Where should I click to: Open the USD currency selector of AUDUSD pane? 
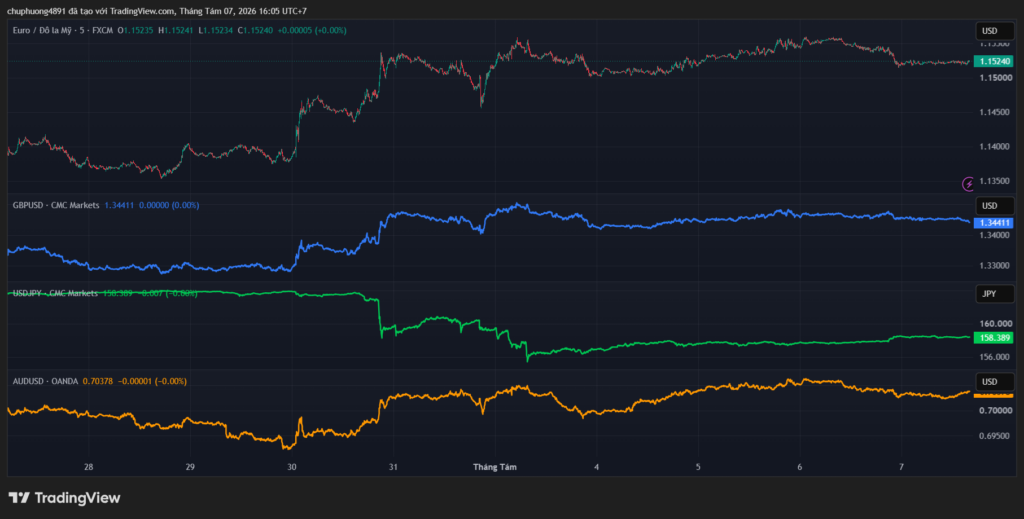(995, 381)
